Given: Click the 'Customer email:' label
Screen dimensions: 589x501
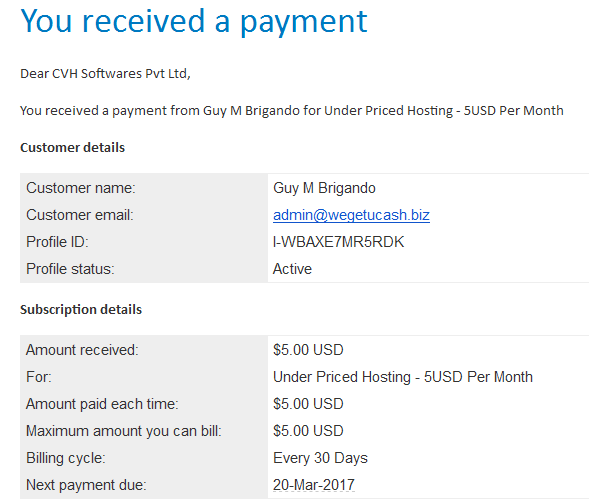Looking at the screenshot, I should click(x=80, y=215).
